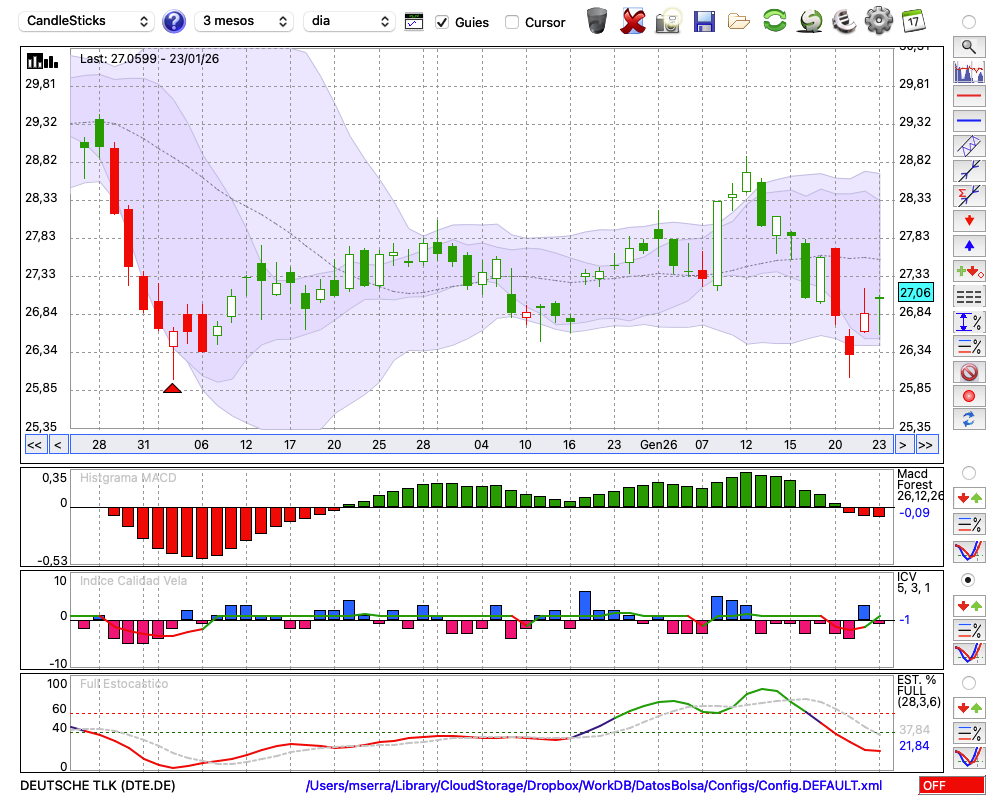The height and width of the screenshot is (800, 1000).
Task: Select the sigma regression line tool
Action: pyautogui.click(x=969, y=196)
